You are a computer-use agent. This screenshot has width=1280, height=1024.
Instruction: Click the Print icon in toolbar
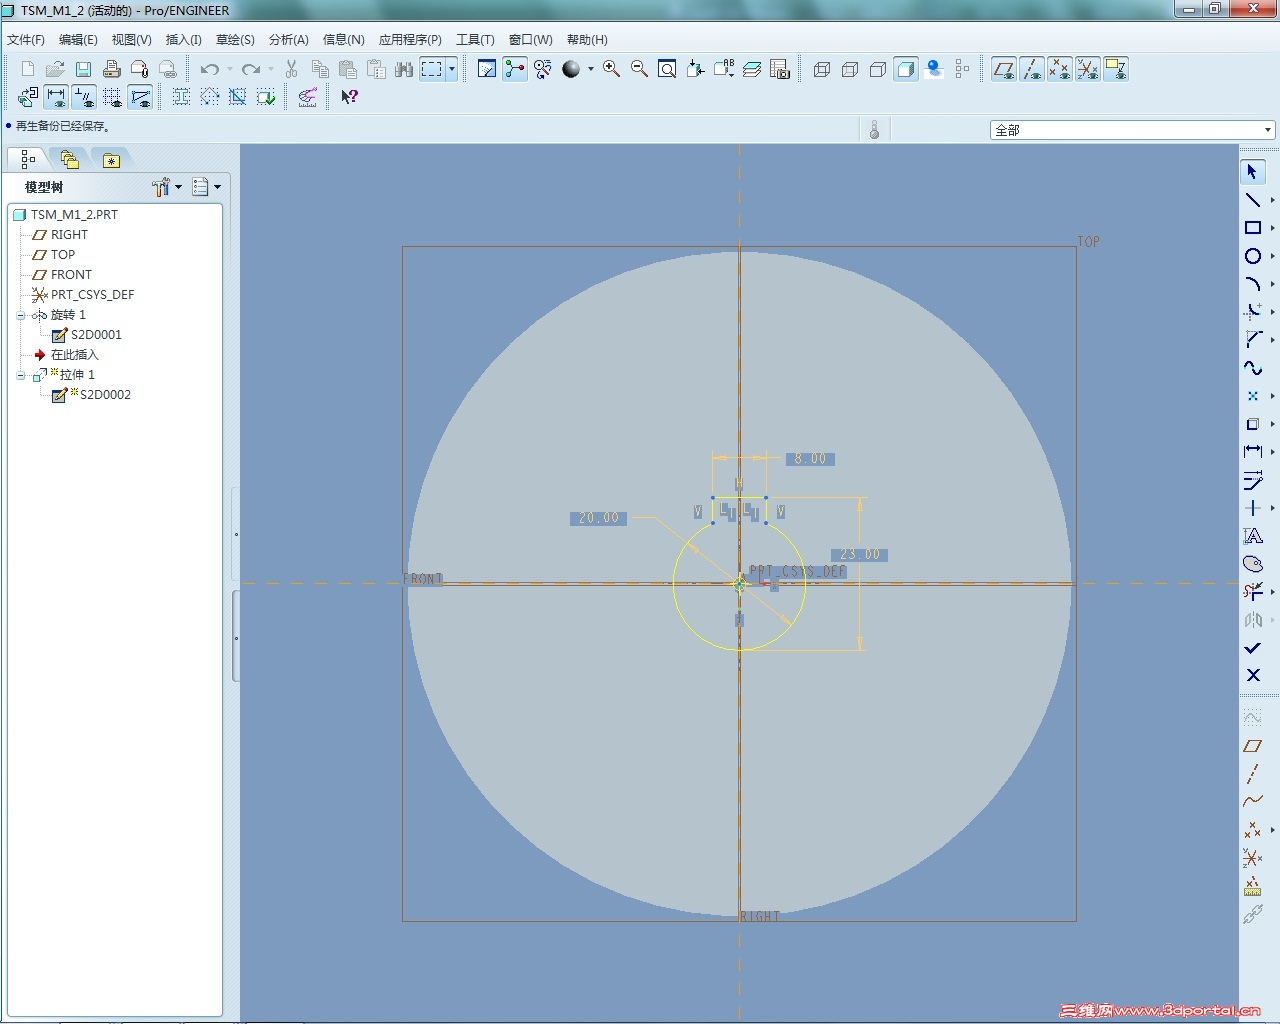[112, 69]
